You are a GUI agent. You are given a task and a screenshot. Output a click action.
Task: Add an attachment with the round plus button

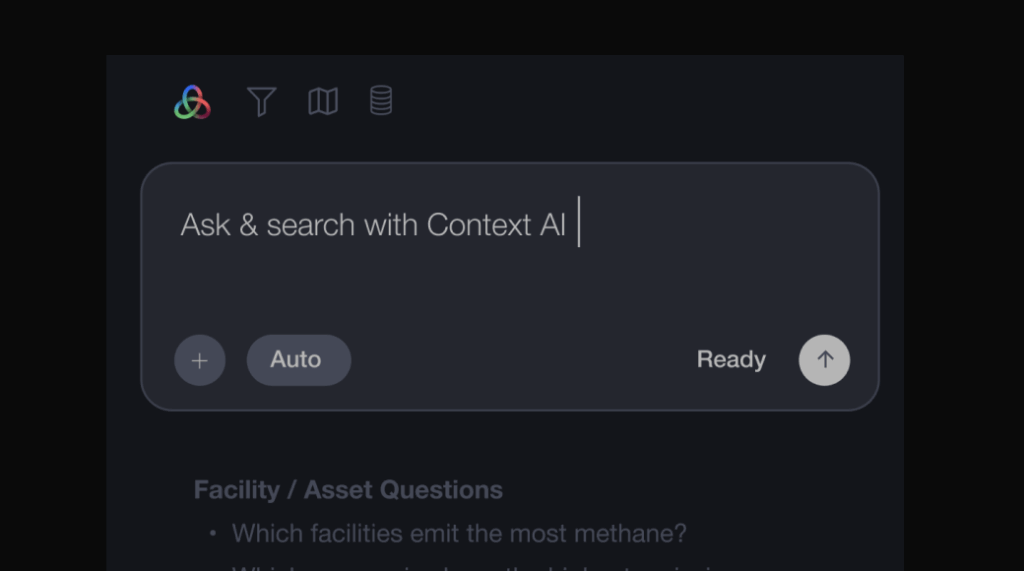pos(200,360)
